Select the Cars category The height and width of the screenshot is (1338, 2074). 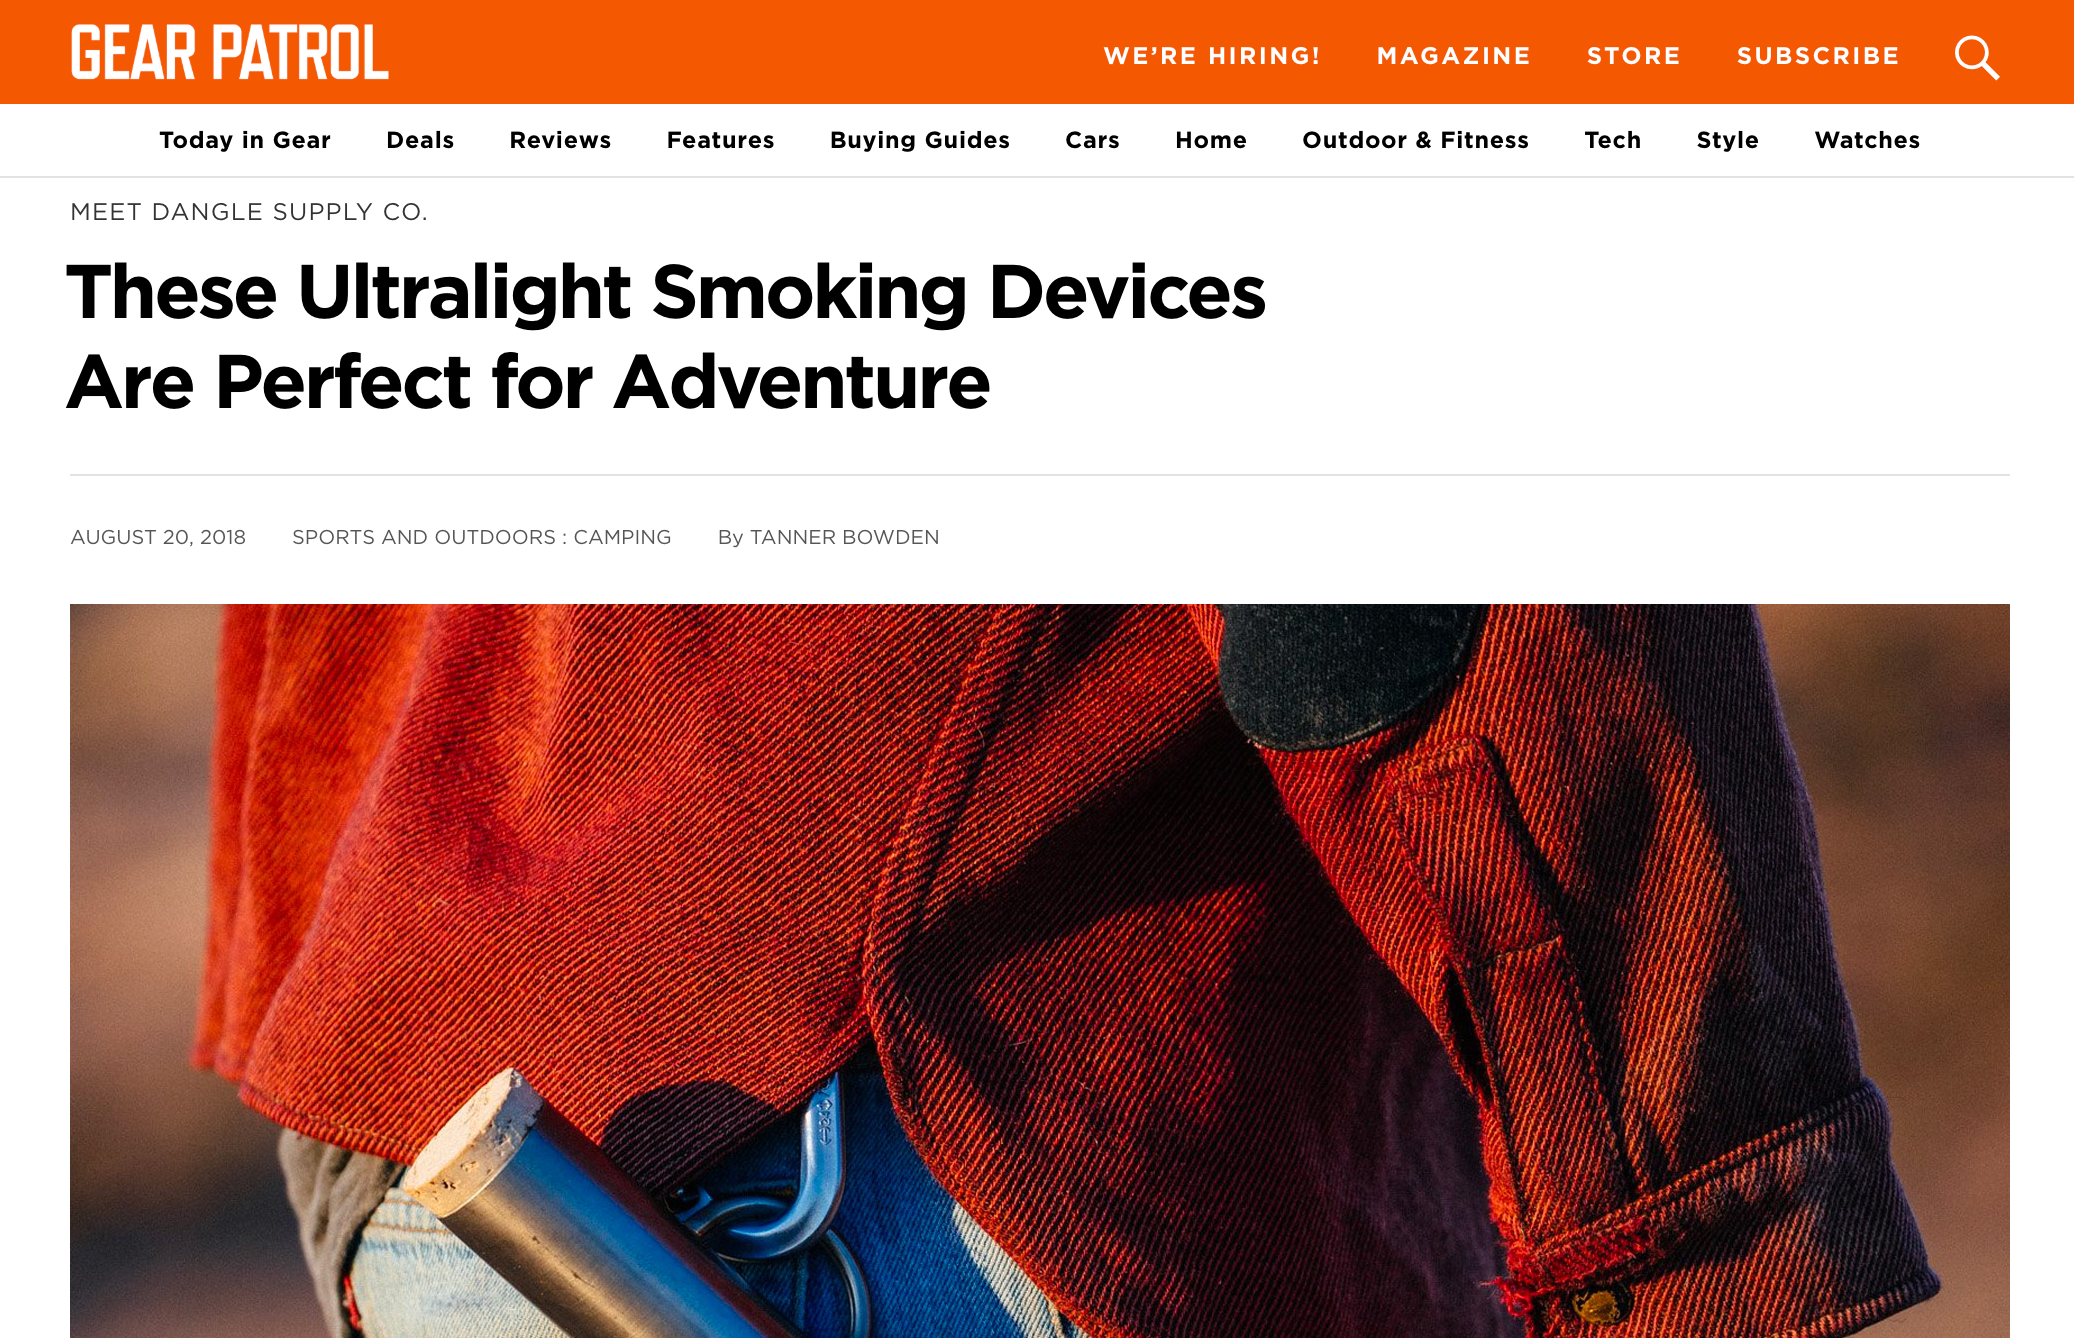click(x=1092, y=140)
